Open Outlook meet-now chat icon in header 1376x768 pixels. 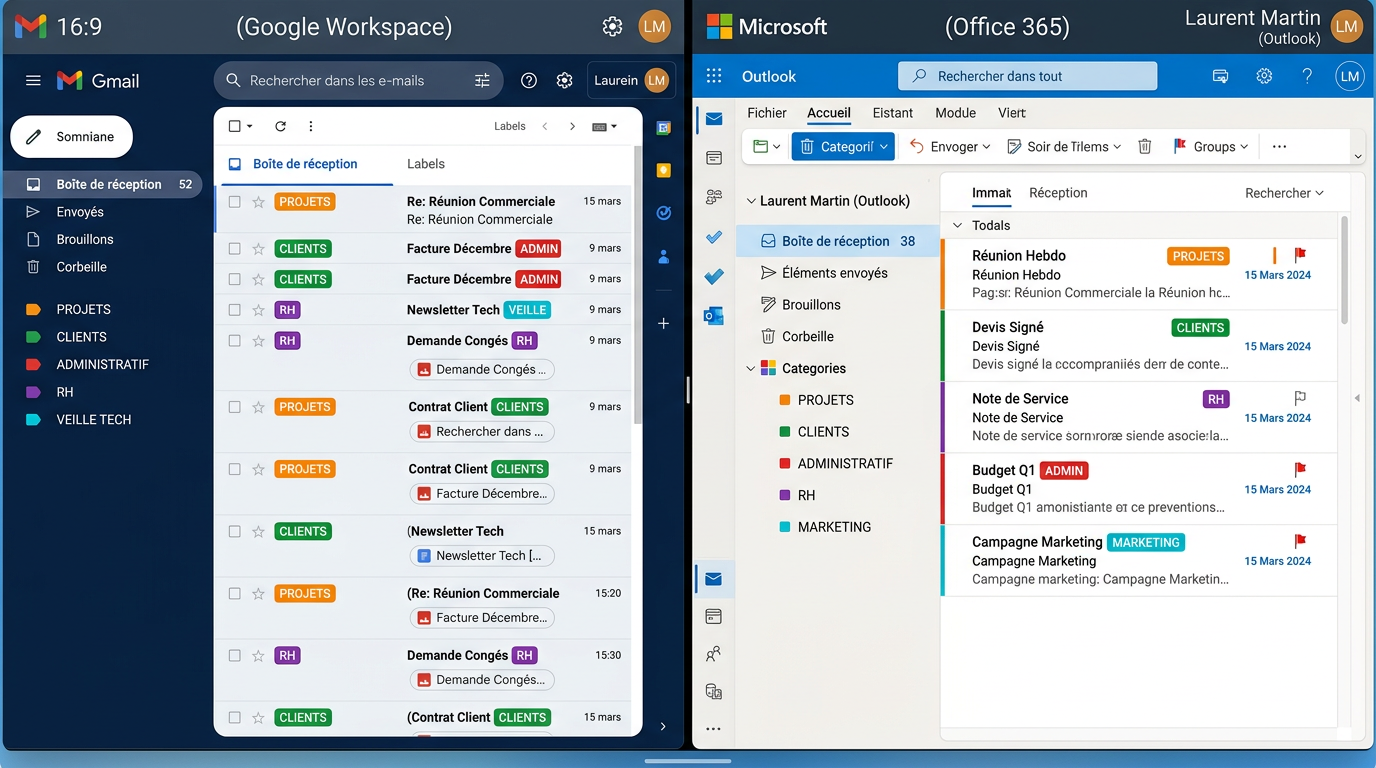tap(1220, 76)
